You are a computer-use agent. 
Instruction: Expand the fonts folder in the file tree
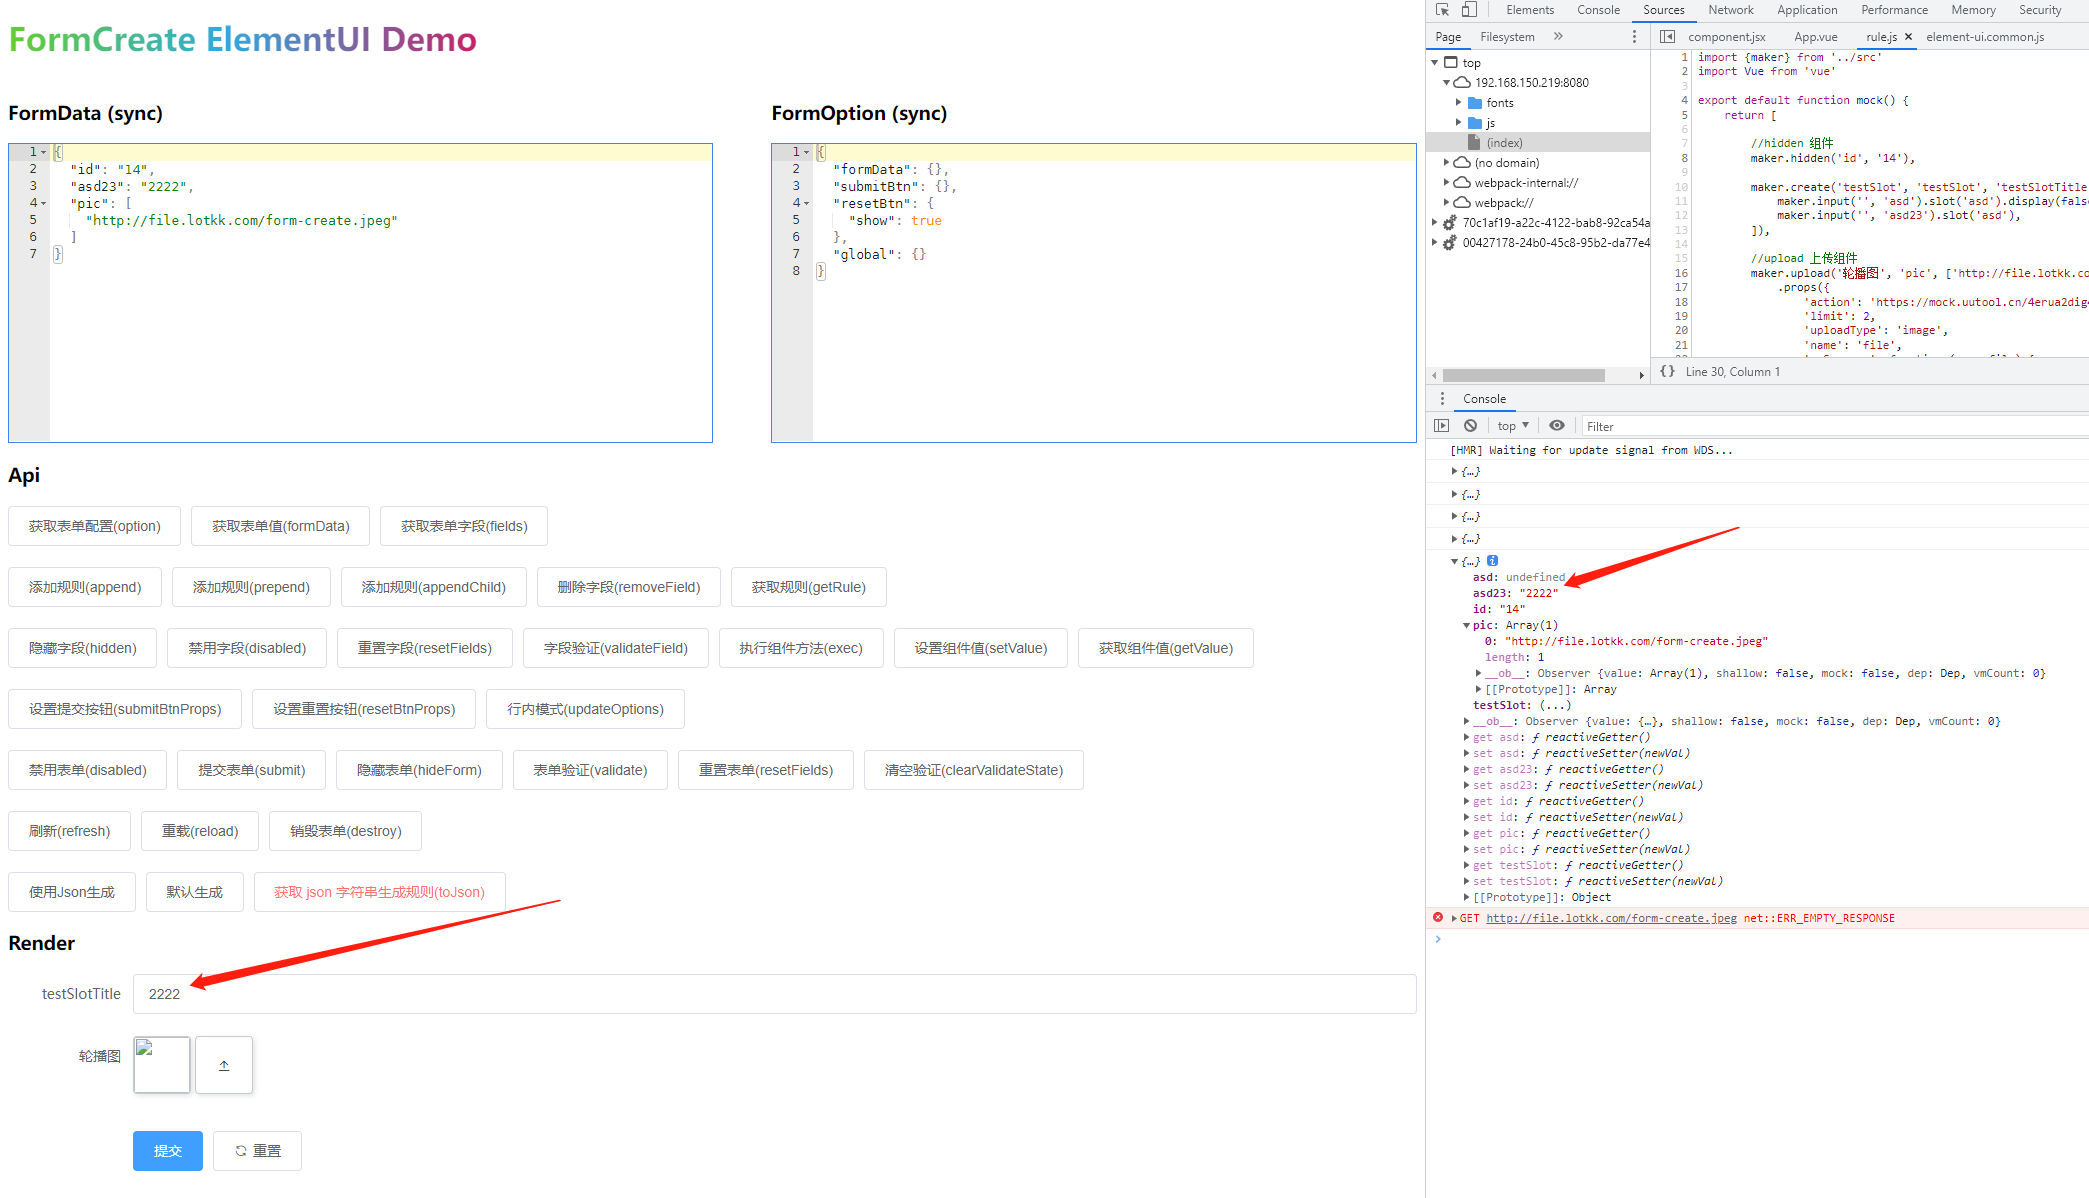pyautogui.click(x=1459, y=102)
